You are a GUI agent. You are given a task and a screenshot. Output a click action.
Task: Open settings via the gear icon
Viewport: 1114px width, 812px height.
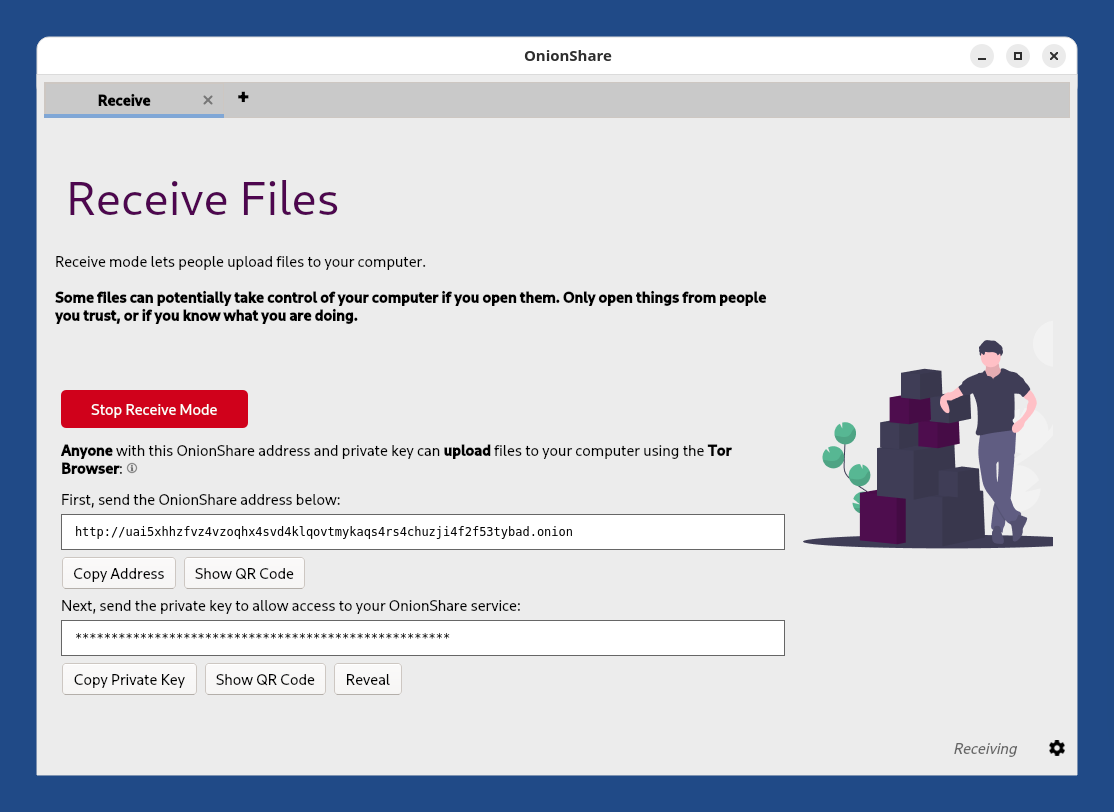coord(1057,748)
